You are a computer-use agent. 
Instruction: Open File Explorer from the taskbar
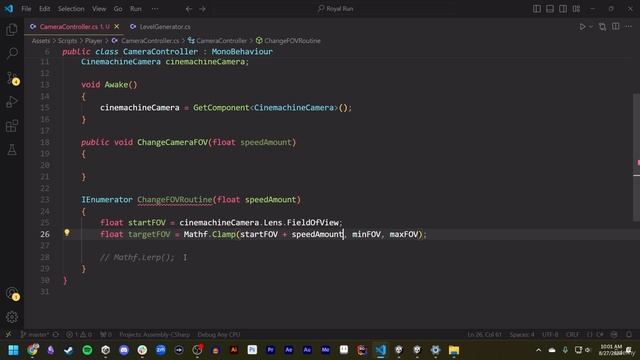click(x=453, y=350)
